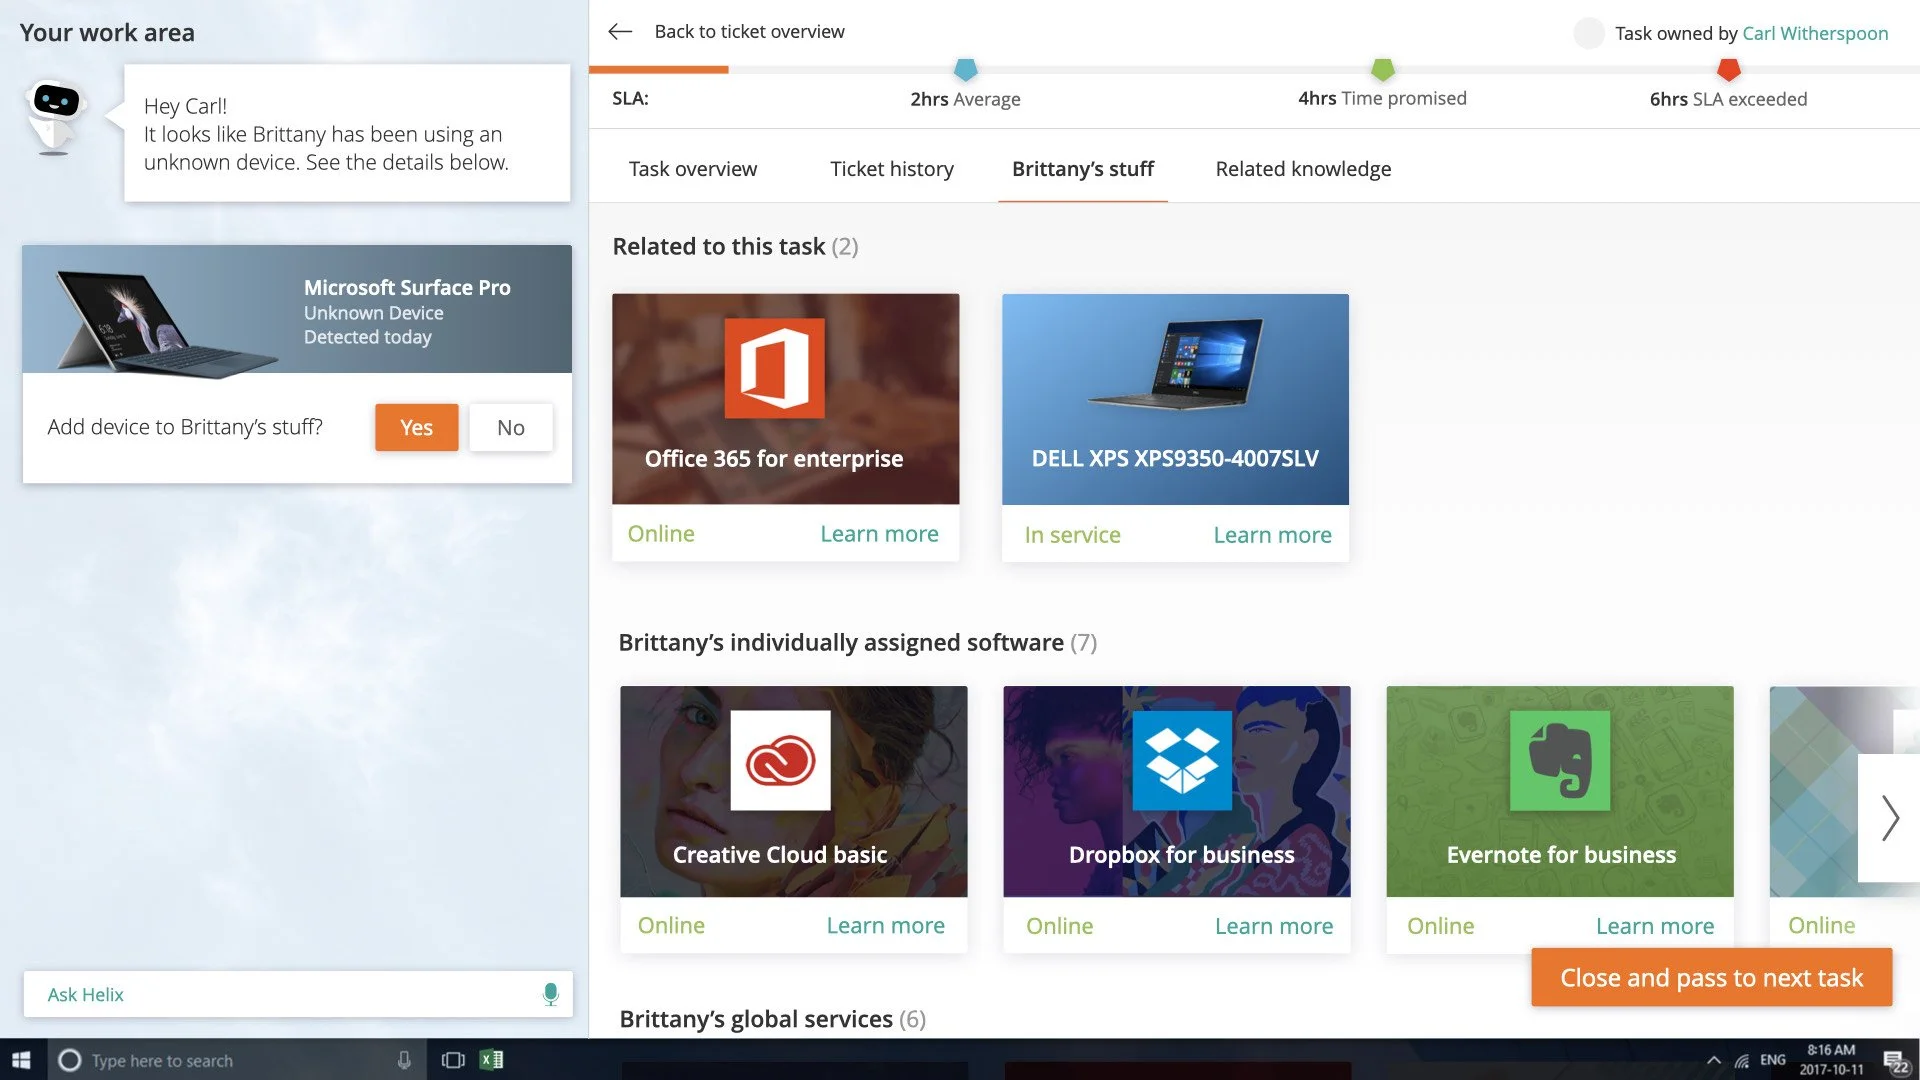This screenshot has height=1080, width=1920.
Task: Open Windows Task View in taskbar
Action: [x=453, y=1060]
